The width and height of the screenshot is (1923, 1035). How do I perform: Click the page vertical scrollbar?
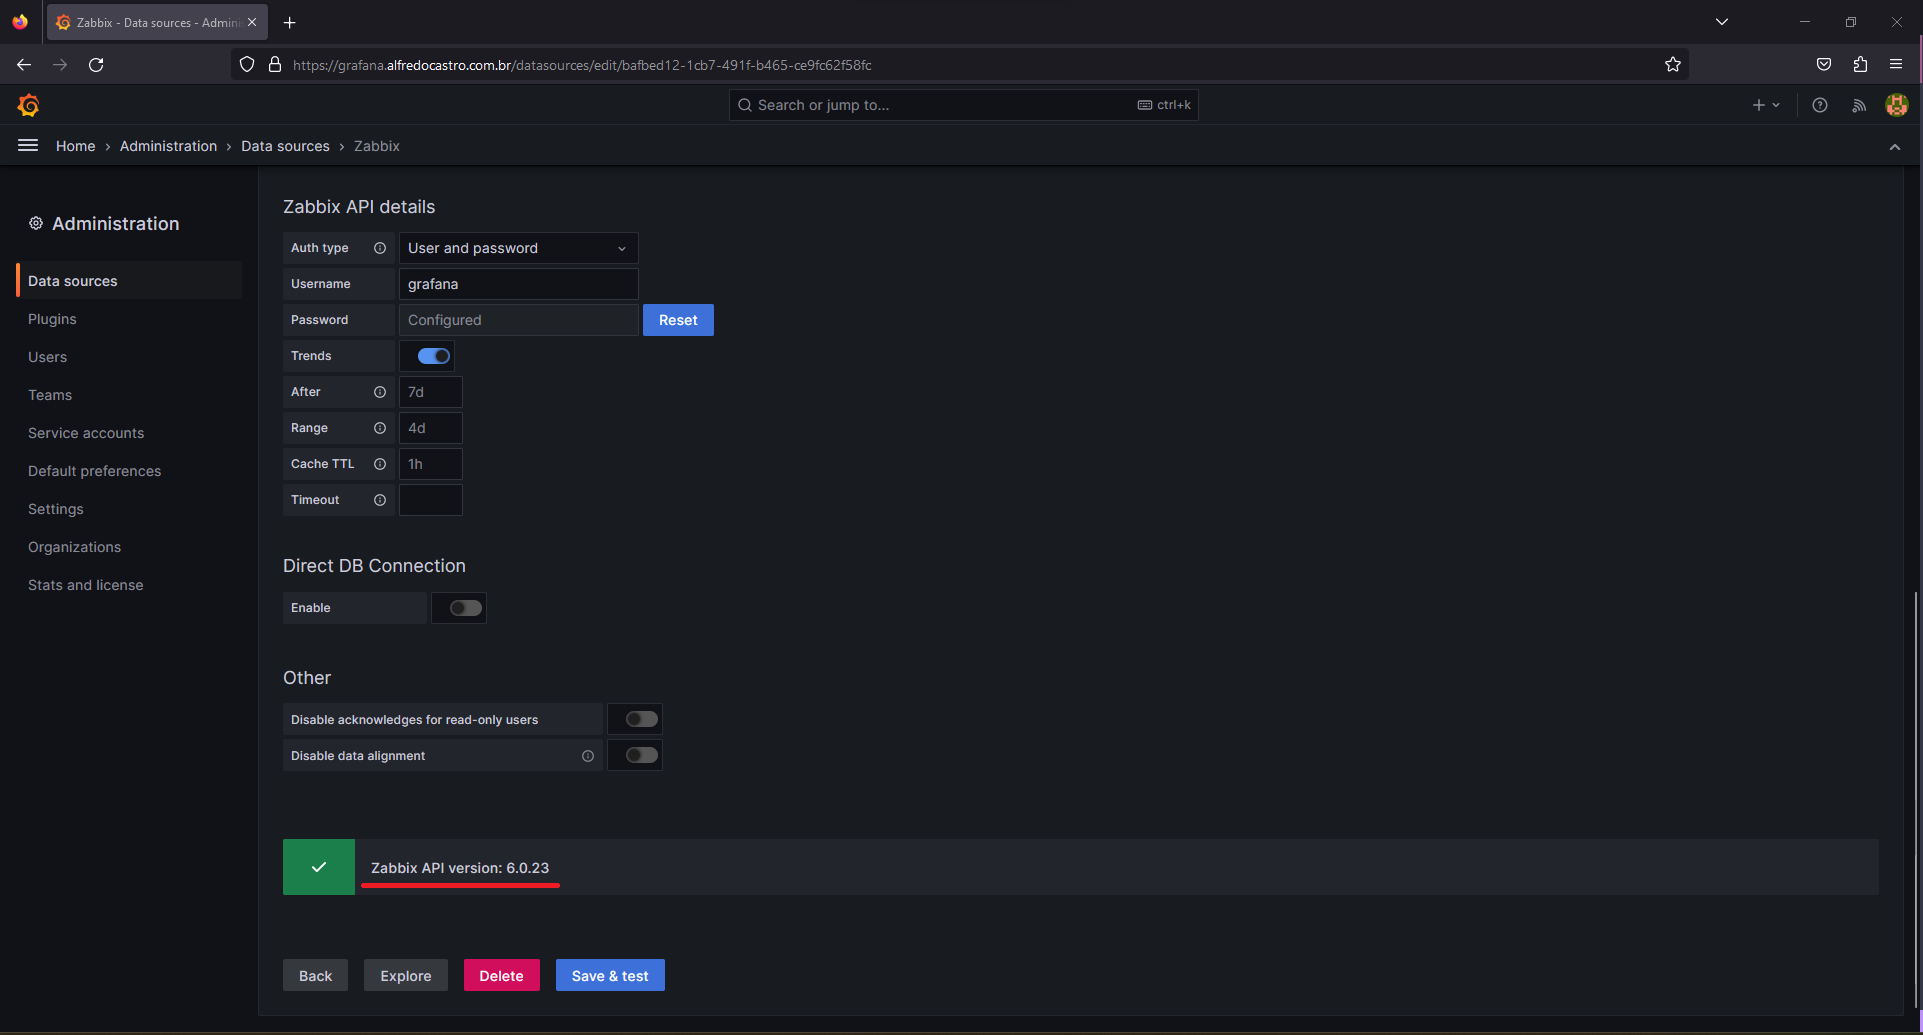(x=1916, y=800)
